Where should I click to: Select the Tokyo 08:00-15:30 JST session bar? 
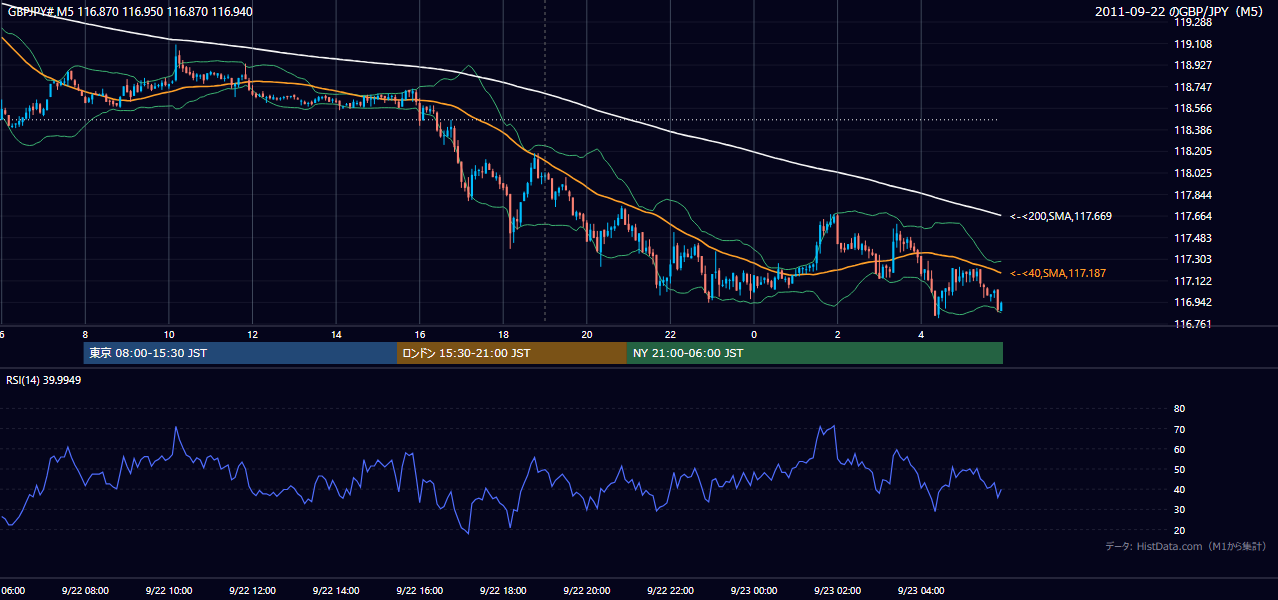[240, 353]
